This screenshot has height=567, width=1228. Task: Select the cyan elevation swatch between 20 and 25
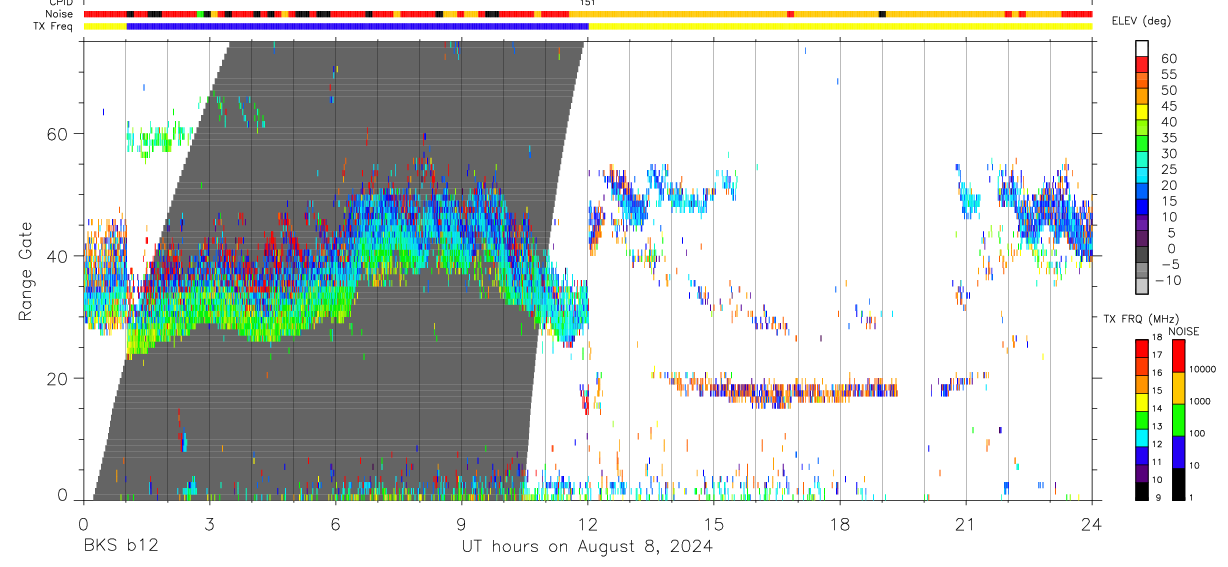pos(1142,174)
